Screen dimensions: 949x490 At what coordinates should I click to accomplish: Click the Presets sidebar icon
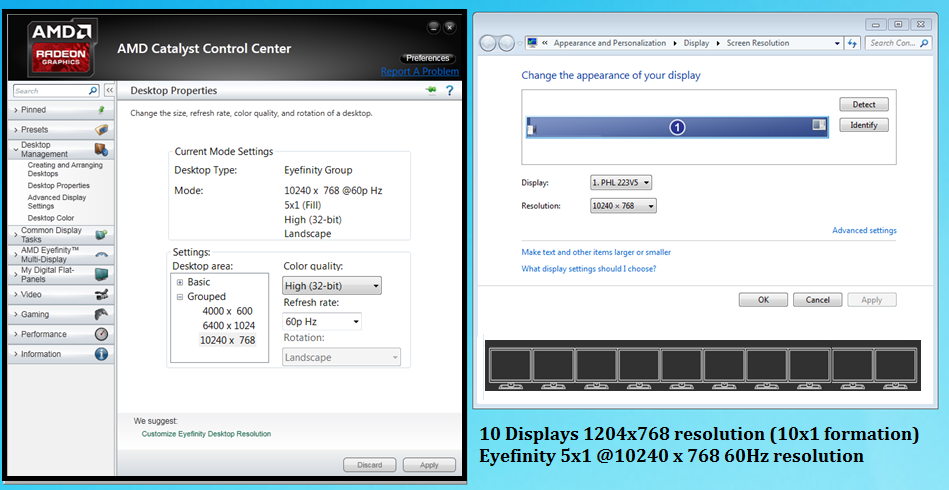coord(102,129)
